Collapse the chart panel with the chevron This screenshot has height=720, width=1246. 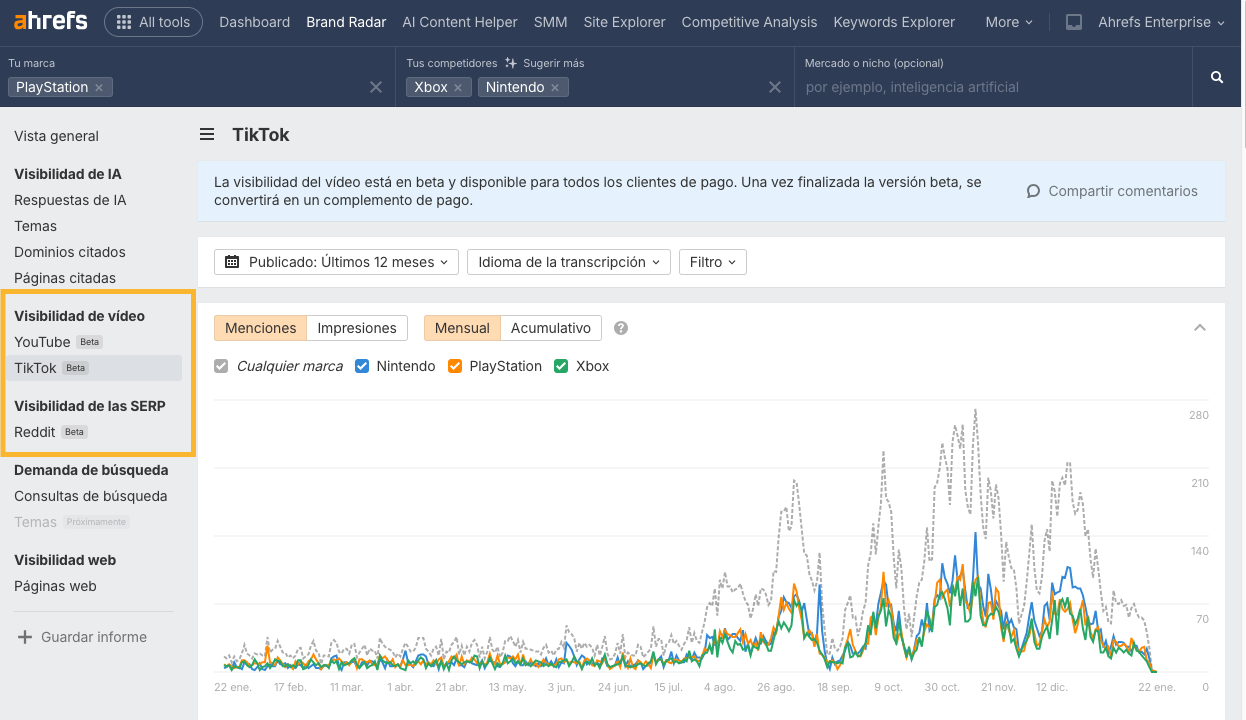point(1200,327)
